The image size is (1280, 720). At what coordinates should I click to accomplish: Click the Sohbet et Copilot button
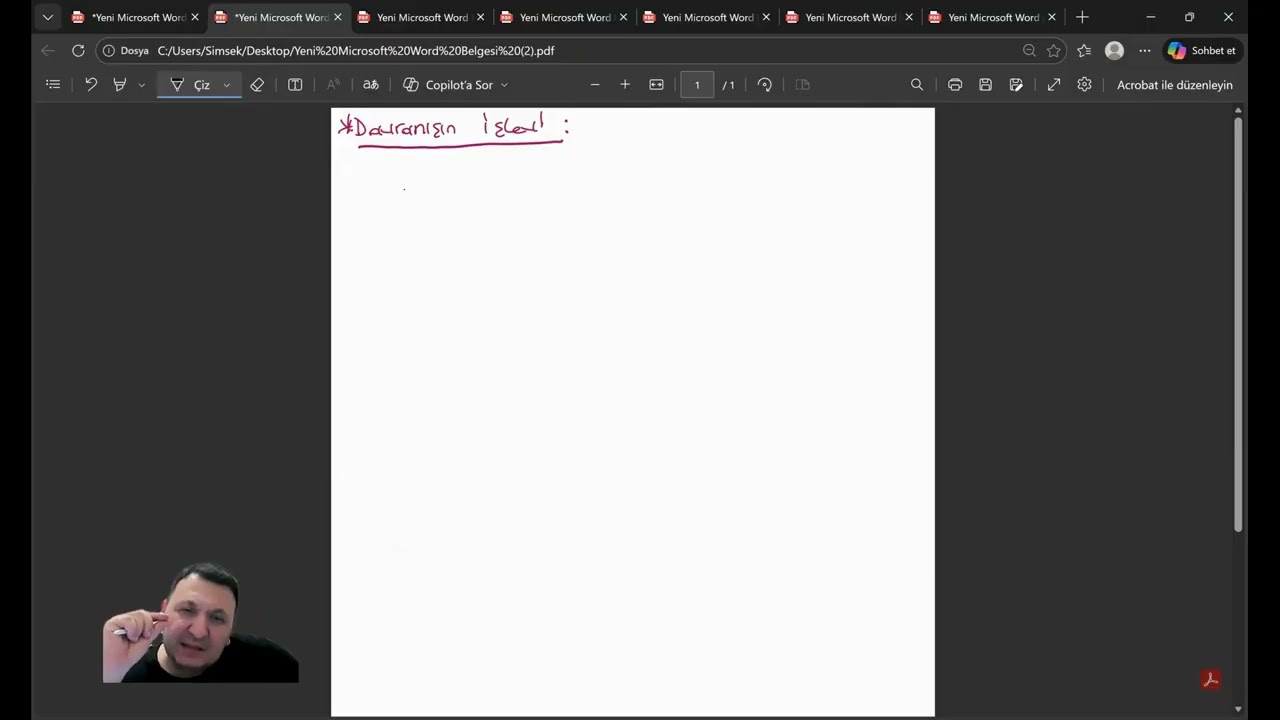click(1202, 50)
